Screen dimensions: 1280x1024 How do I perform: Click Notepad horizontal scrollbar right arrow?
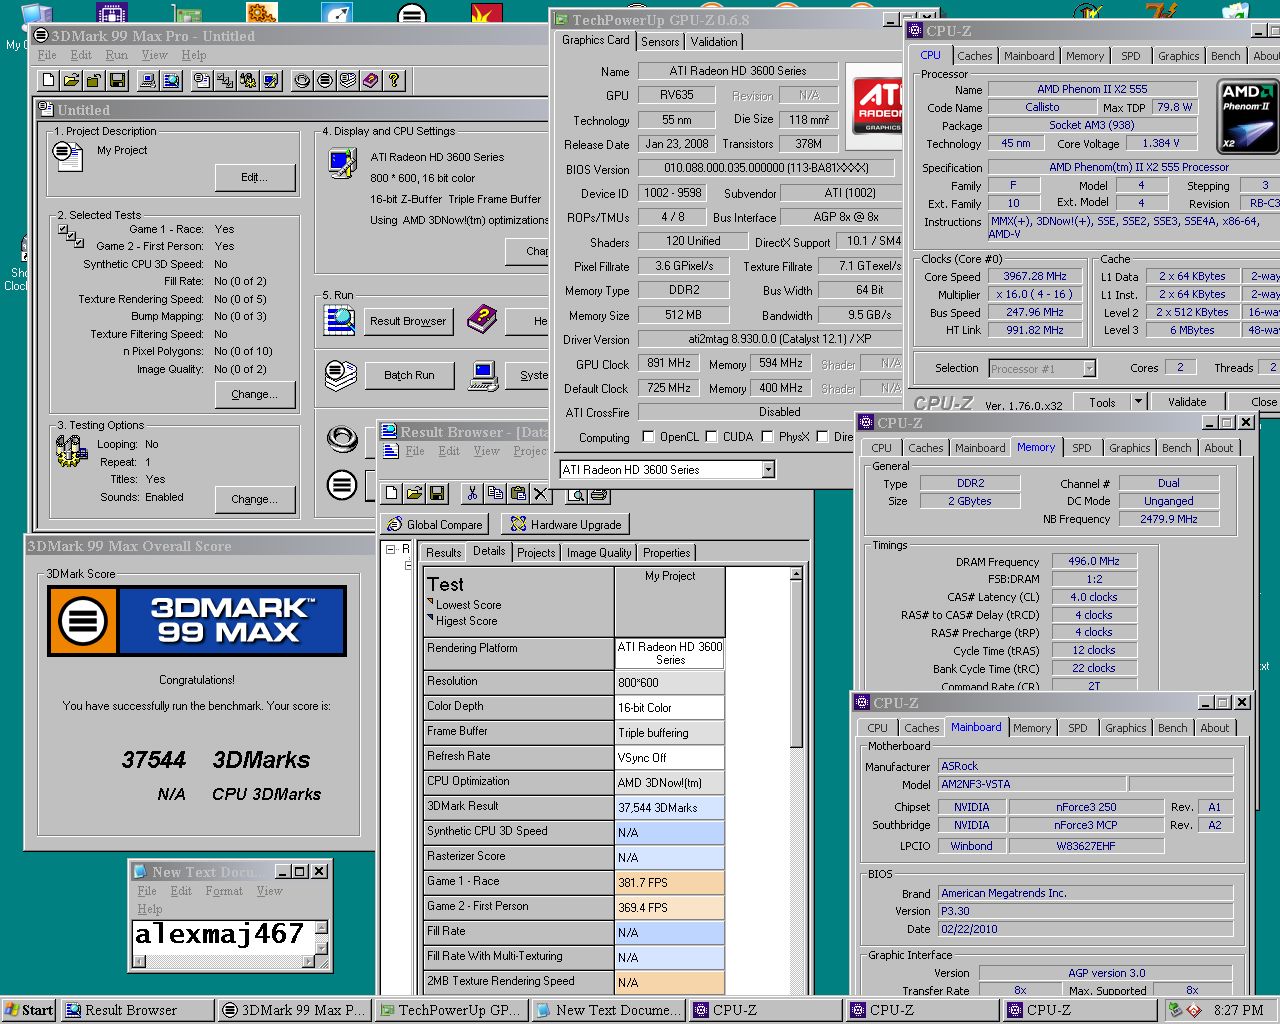[x=308, y=962]
